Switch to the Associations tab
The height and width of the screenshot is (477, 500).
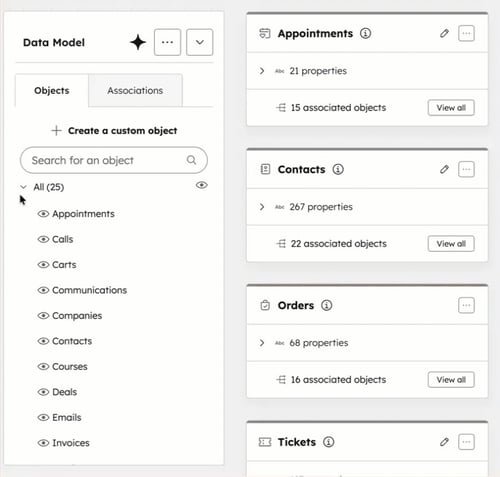[x=135, y=90]
